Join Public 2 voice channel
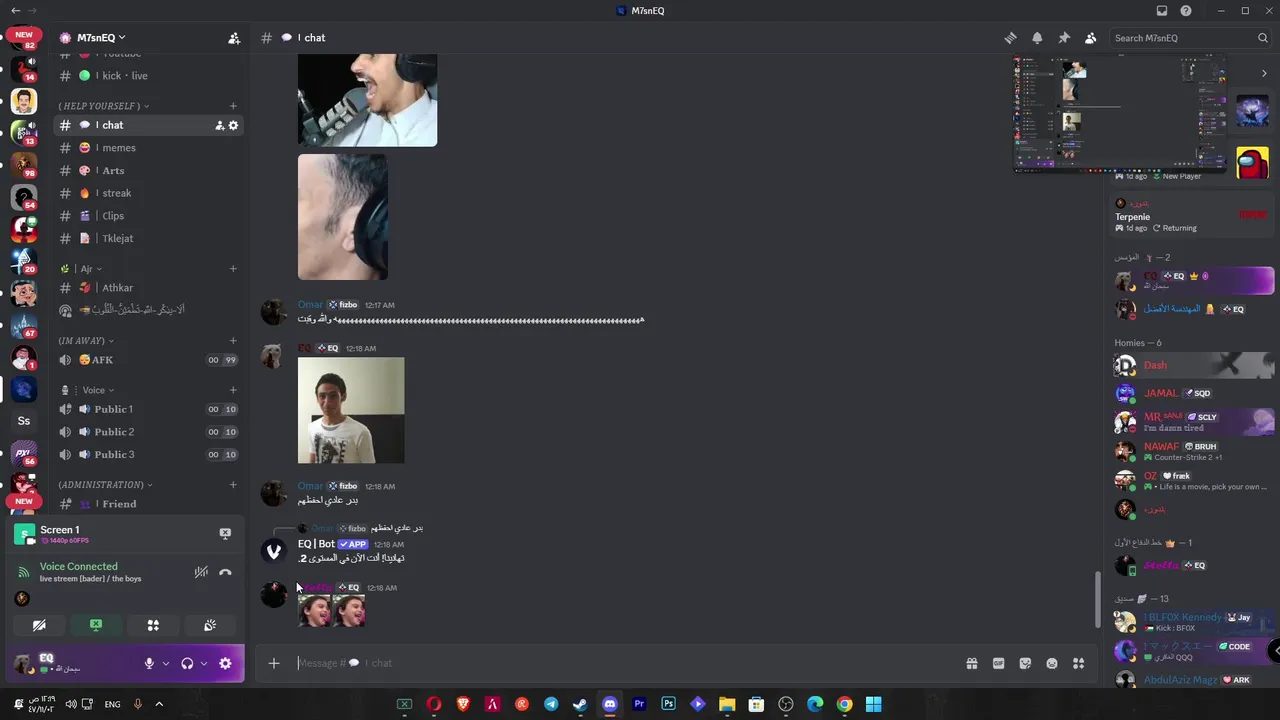The width and height of the screenshot is (1280, 720). 148,432
